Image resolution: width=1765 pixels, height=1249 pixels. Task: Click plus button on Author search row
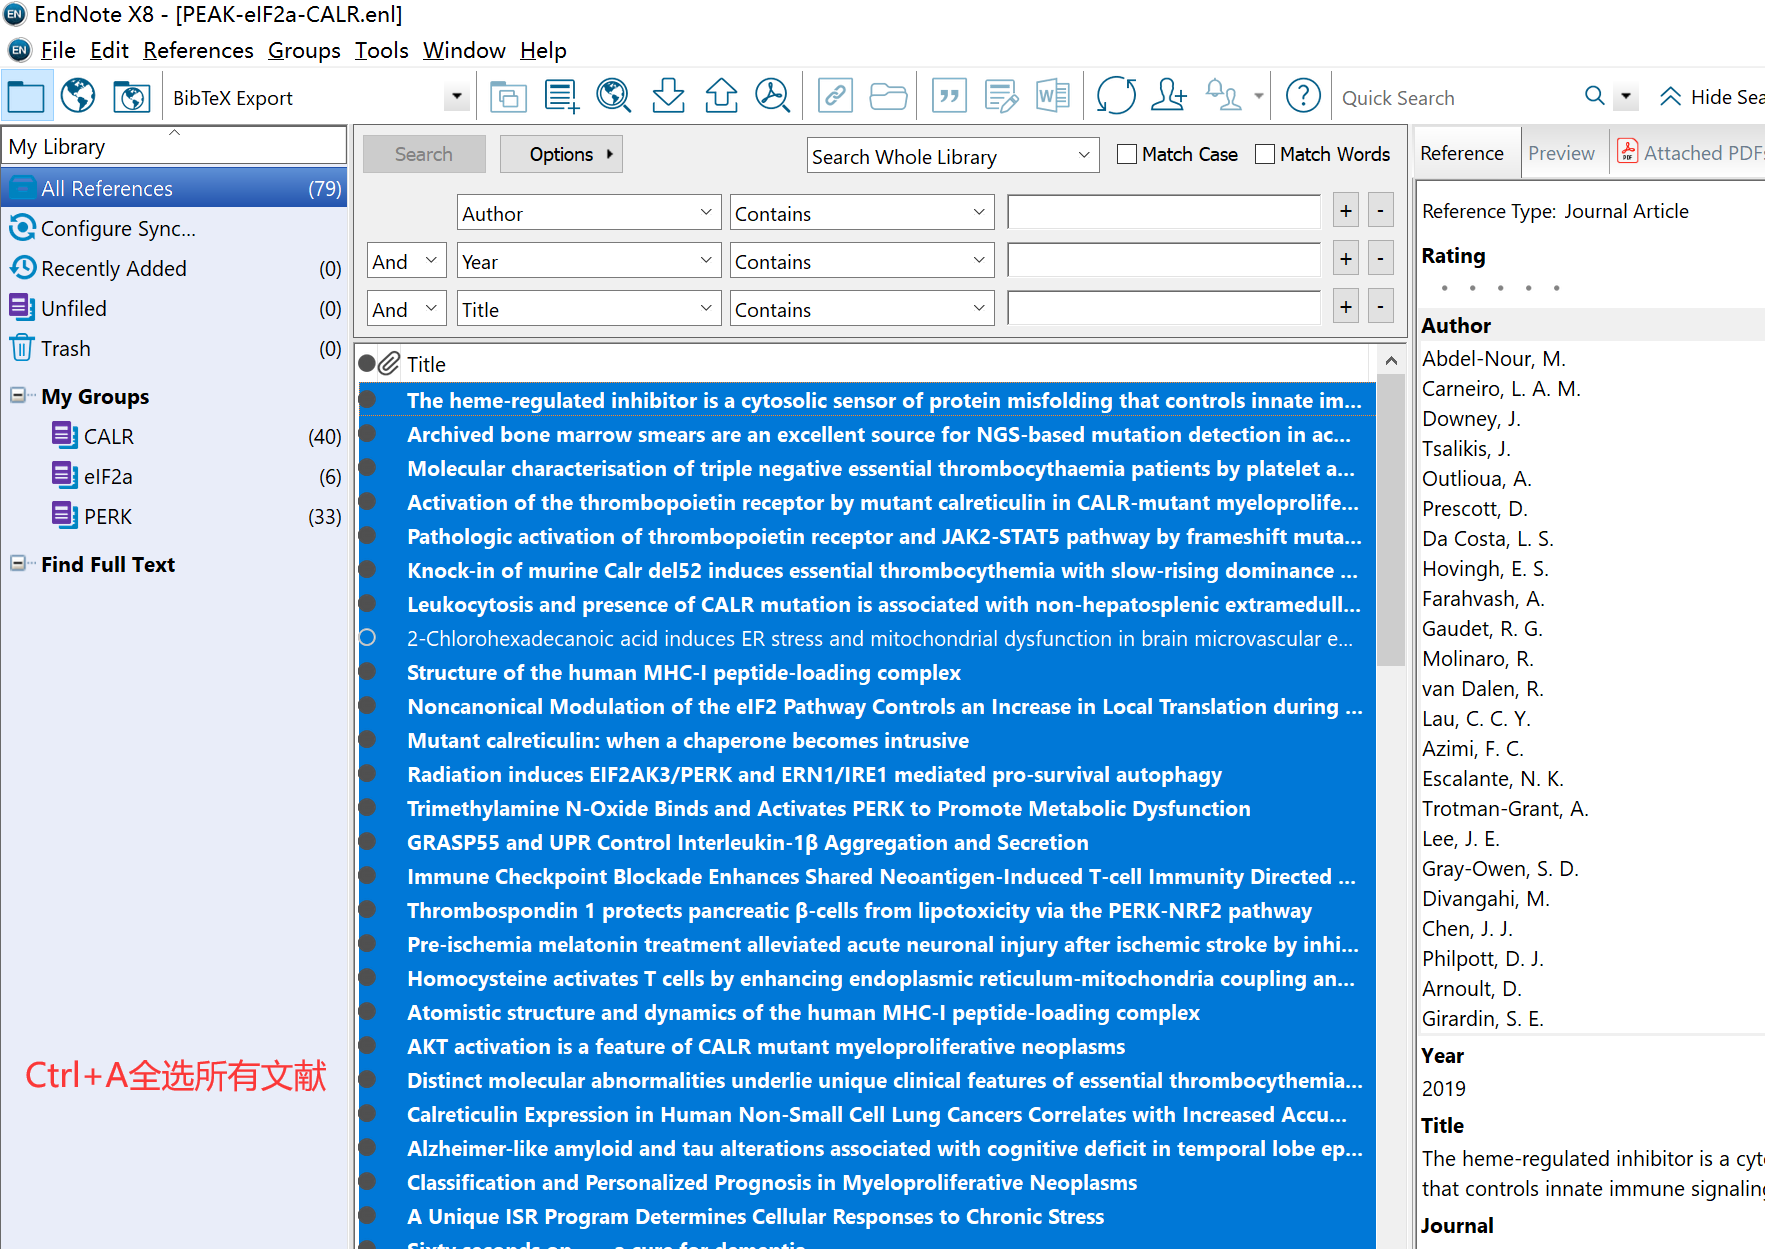click(x=1346, y=211)
